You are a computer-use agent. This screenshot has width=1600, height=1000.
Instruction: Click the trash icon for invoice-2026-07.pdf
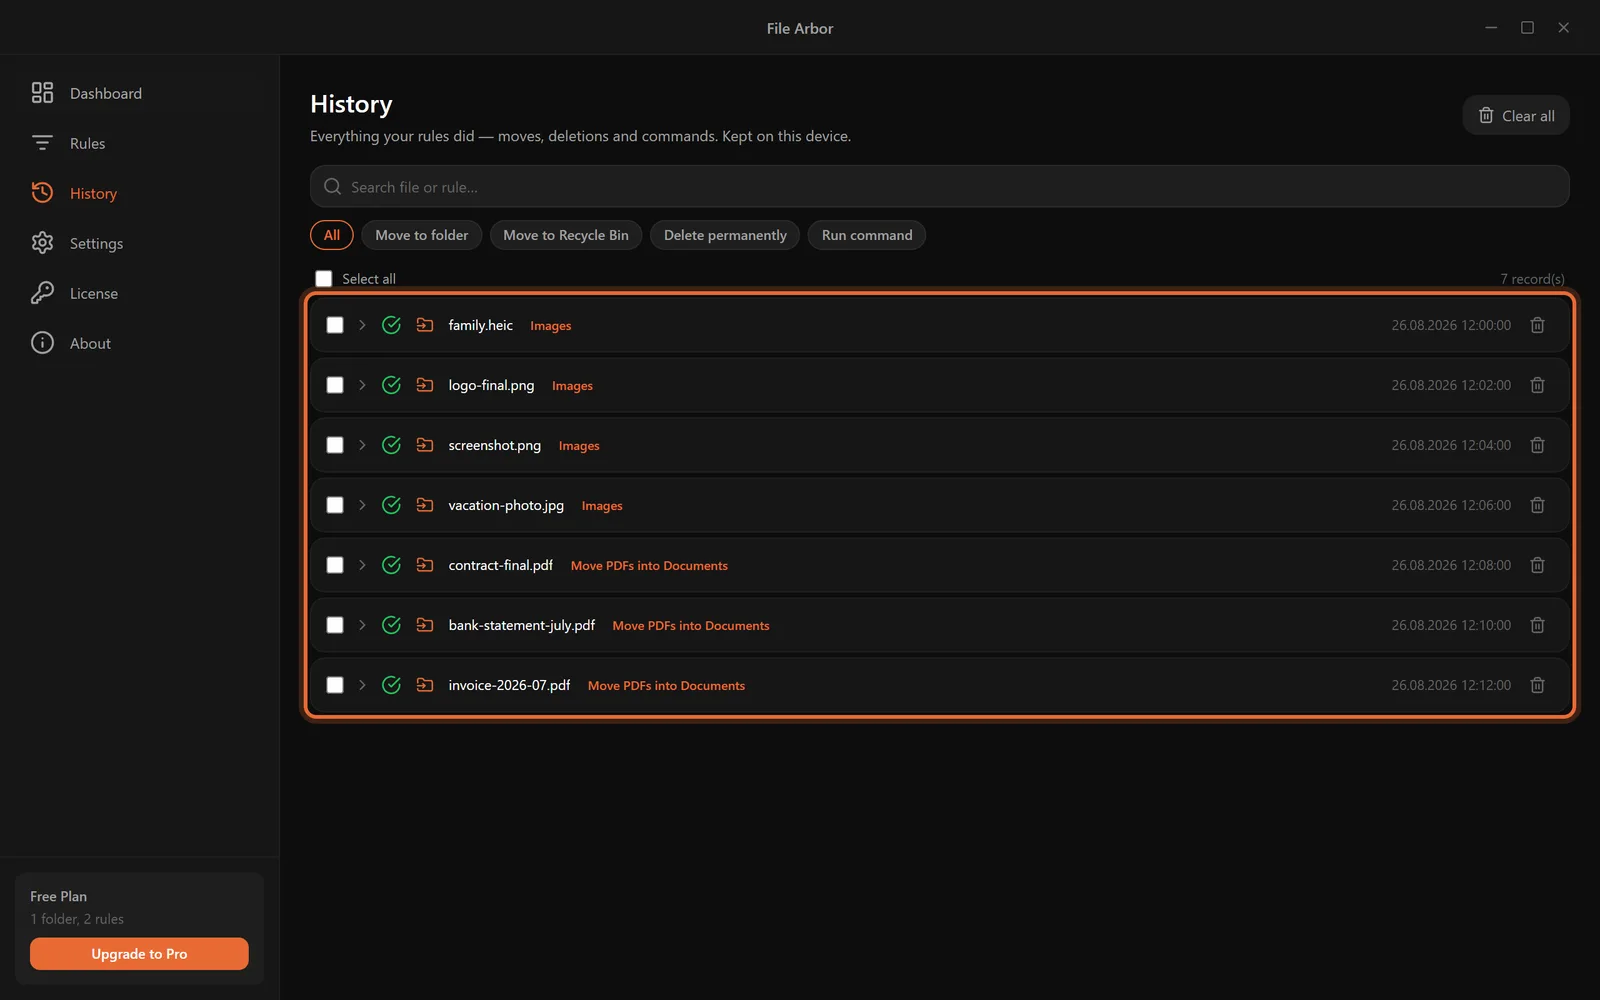tap(1537, 685)
